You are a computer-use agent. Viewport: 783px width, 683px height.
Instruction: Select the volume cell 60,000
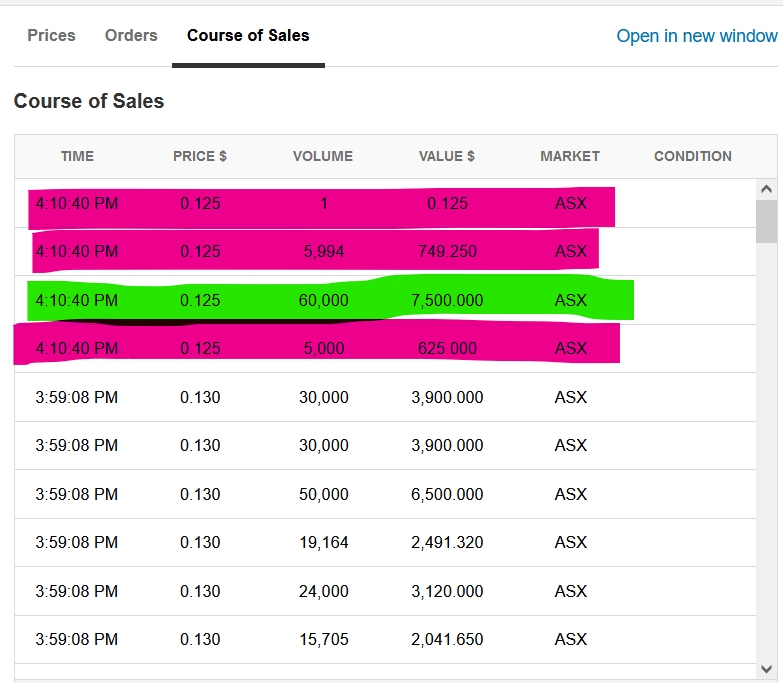(324, 300)
